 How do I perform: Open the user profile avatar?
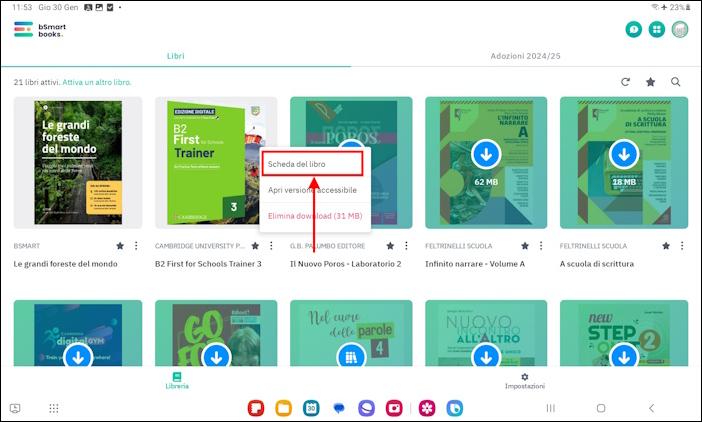(680, 30)
